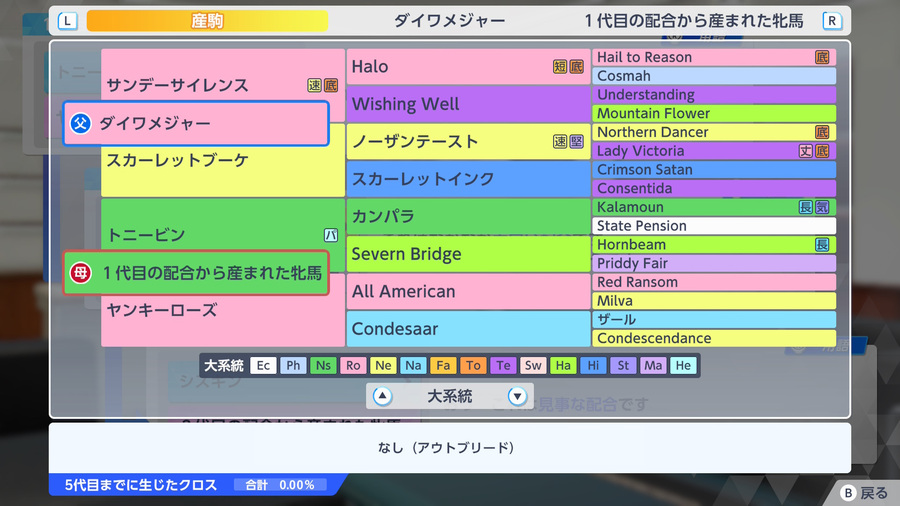Click the red 母 dam icon
The height and width of the screenshot is (506, 900).
80,273
